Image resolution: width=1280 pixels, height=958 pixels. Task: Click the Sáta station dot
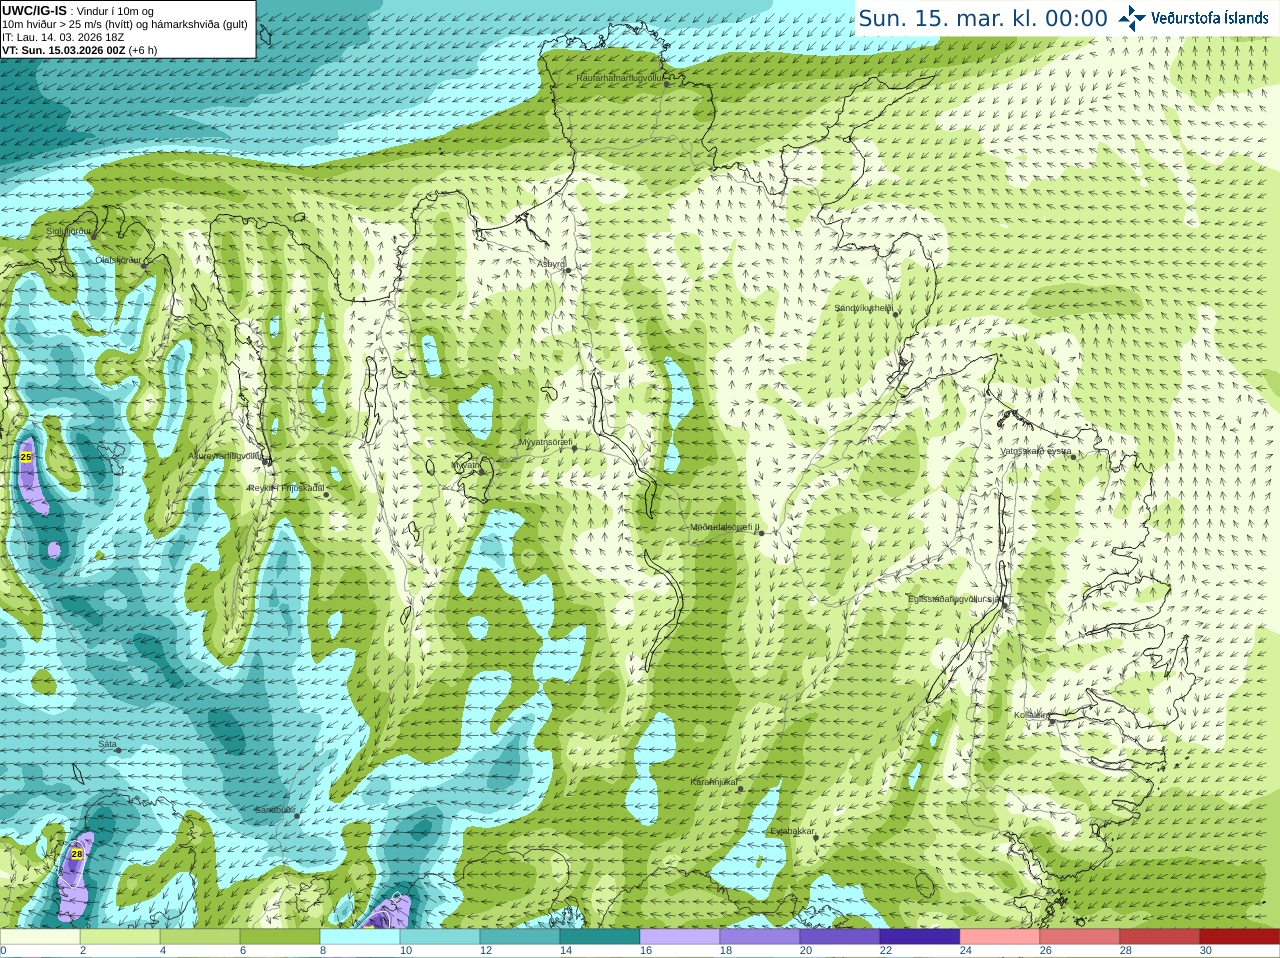(119, 750)
